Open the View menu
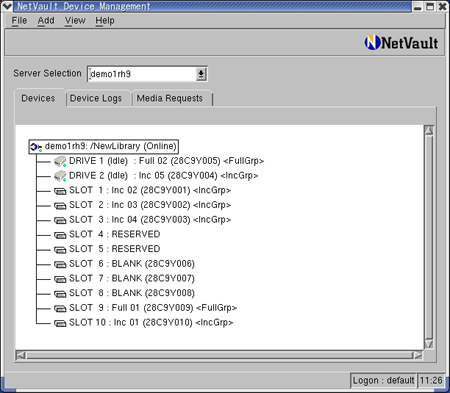The width and height of the screenshot is (450, 393). click(x=75, y=21)
